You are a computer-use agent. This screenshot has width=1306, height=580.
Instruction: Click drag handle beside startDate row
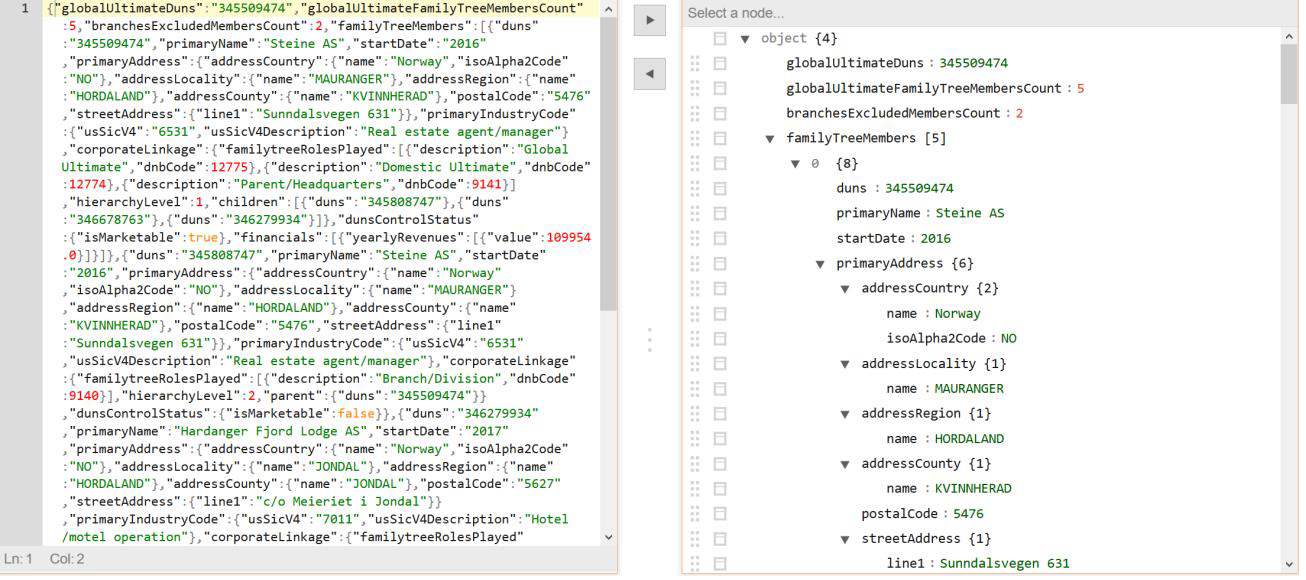click(x=695, y=238)
